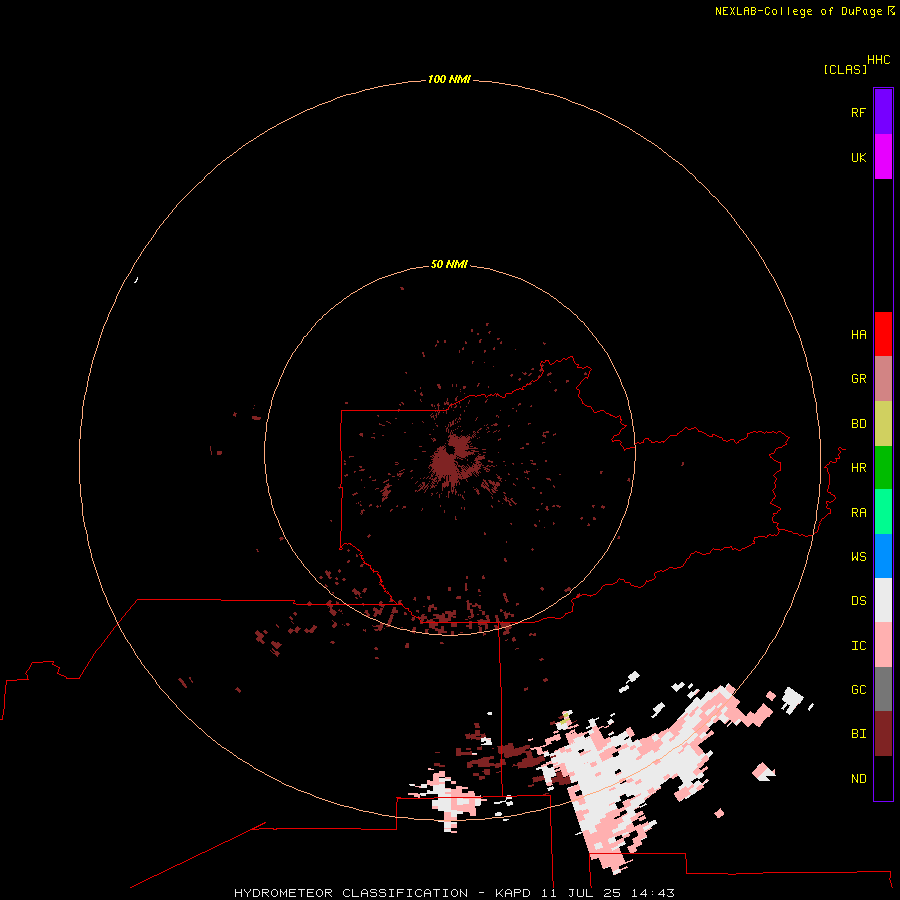
Task: Click the HR green legend swatch
Action: (x=883, y=468)
